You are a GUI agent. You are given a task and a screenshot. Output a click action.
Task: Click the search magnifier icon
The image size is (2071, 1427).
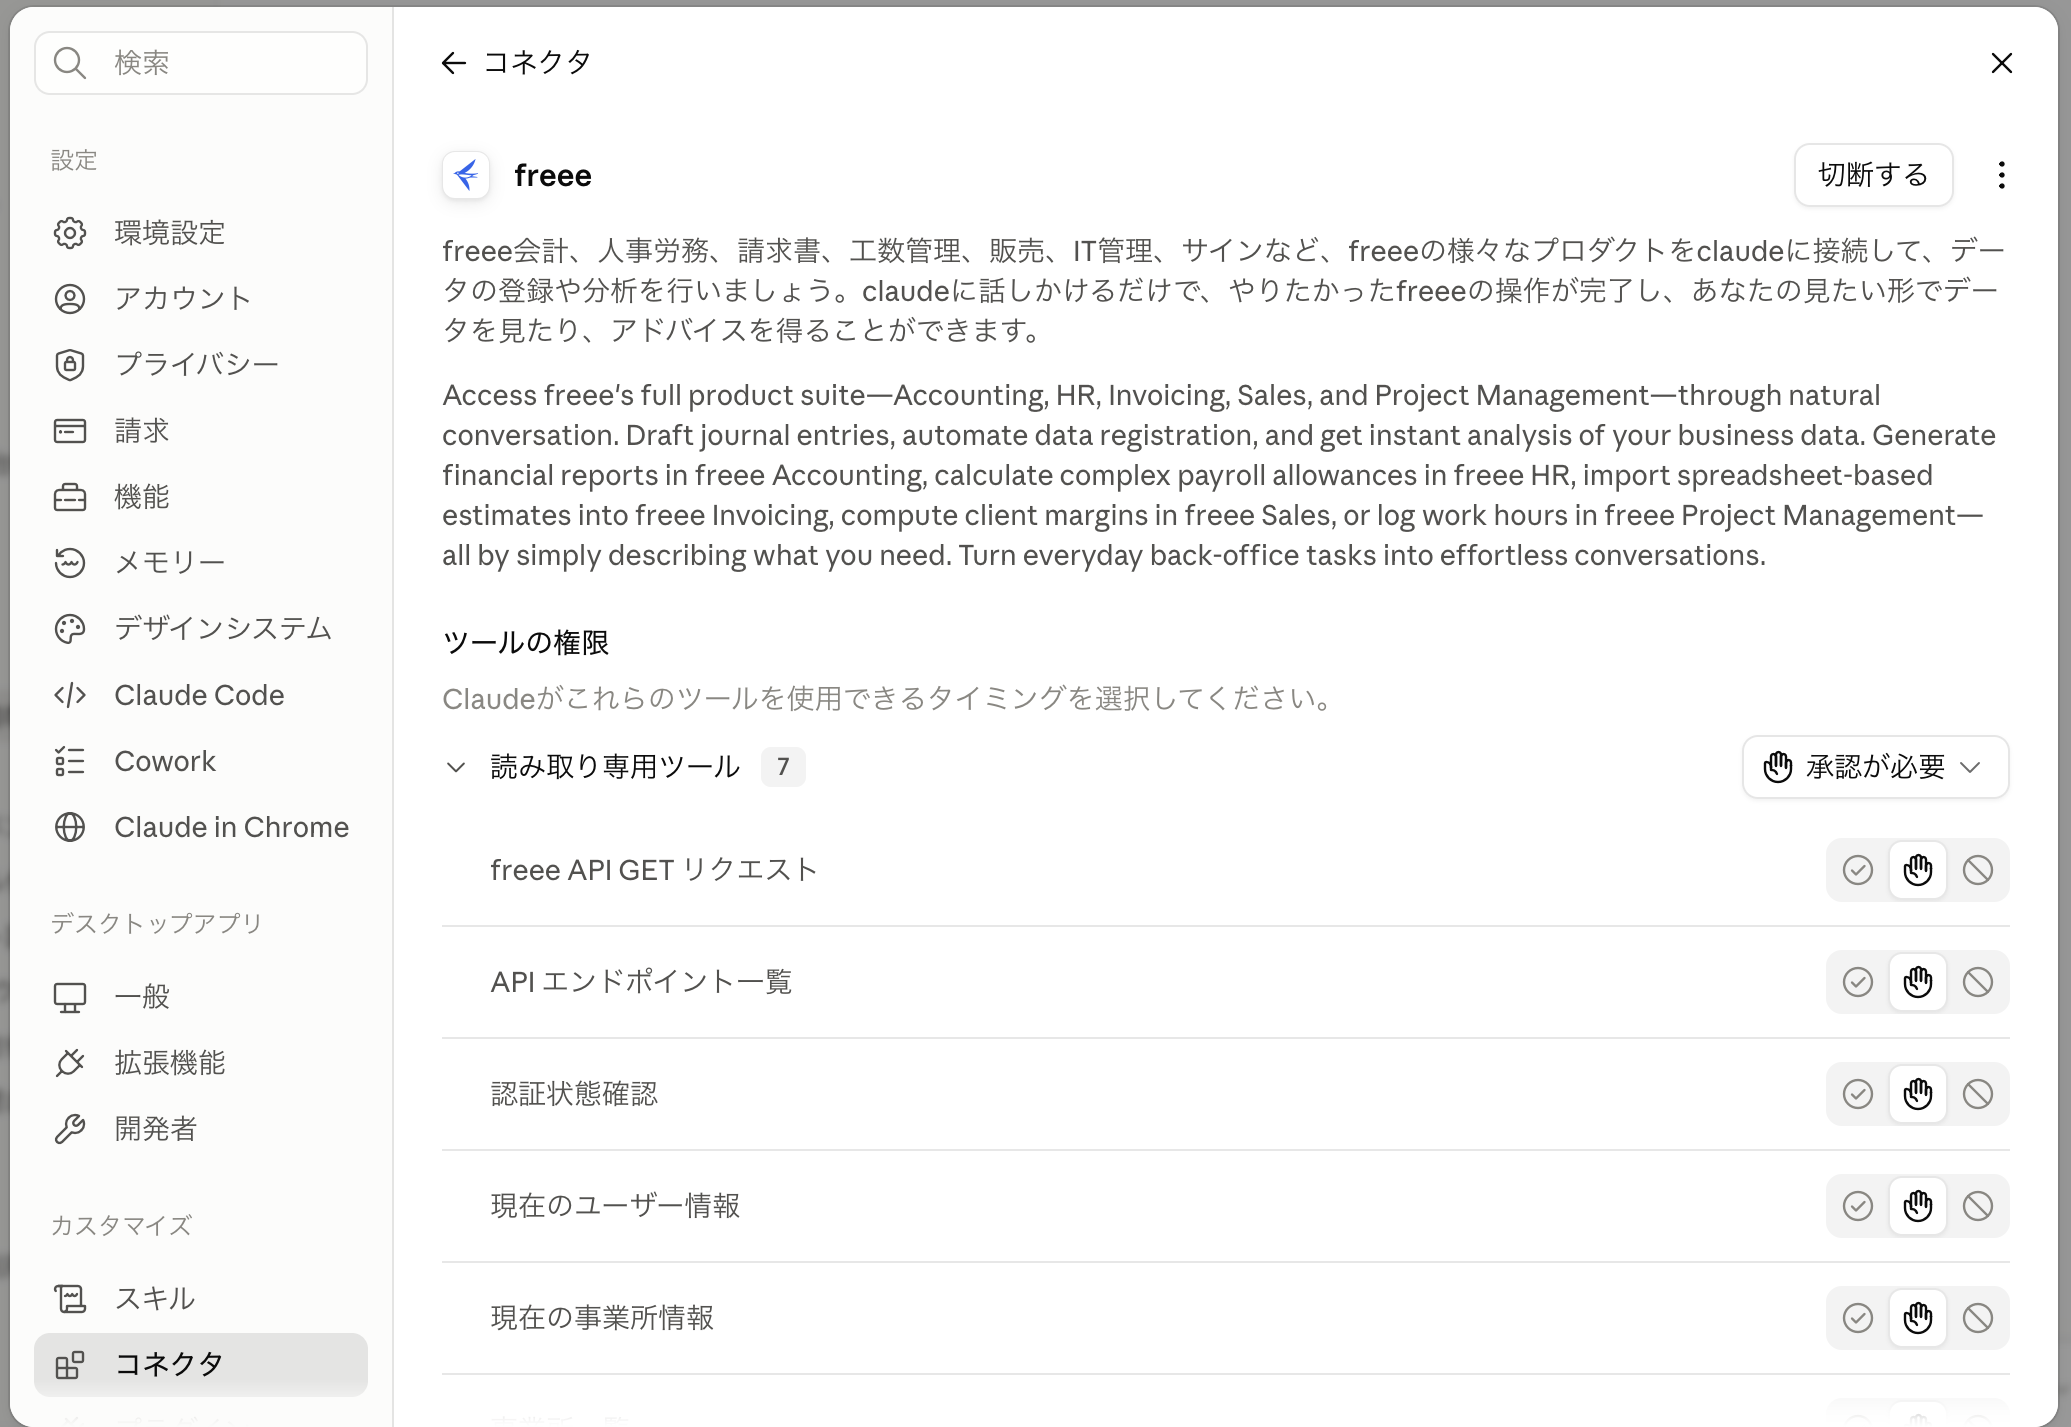[70, 63]
